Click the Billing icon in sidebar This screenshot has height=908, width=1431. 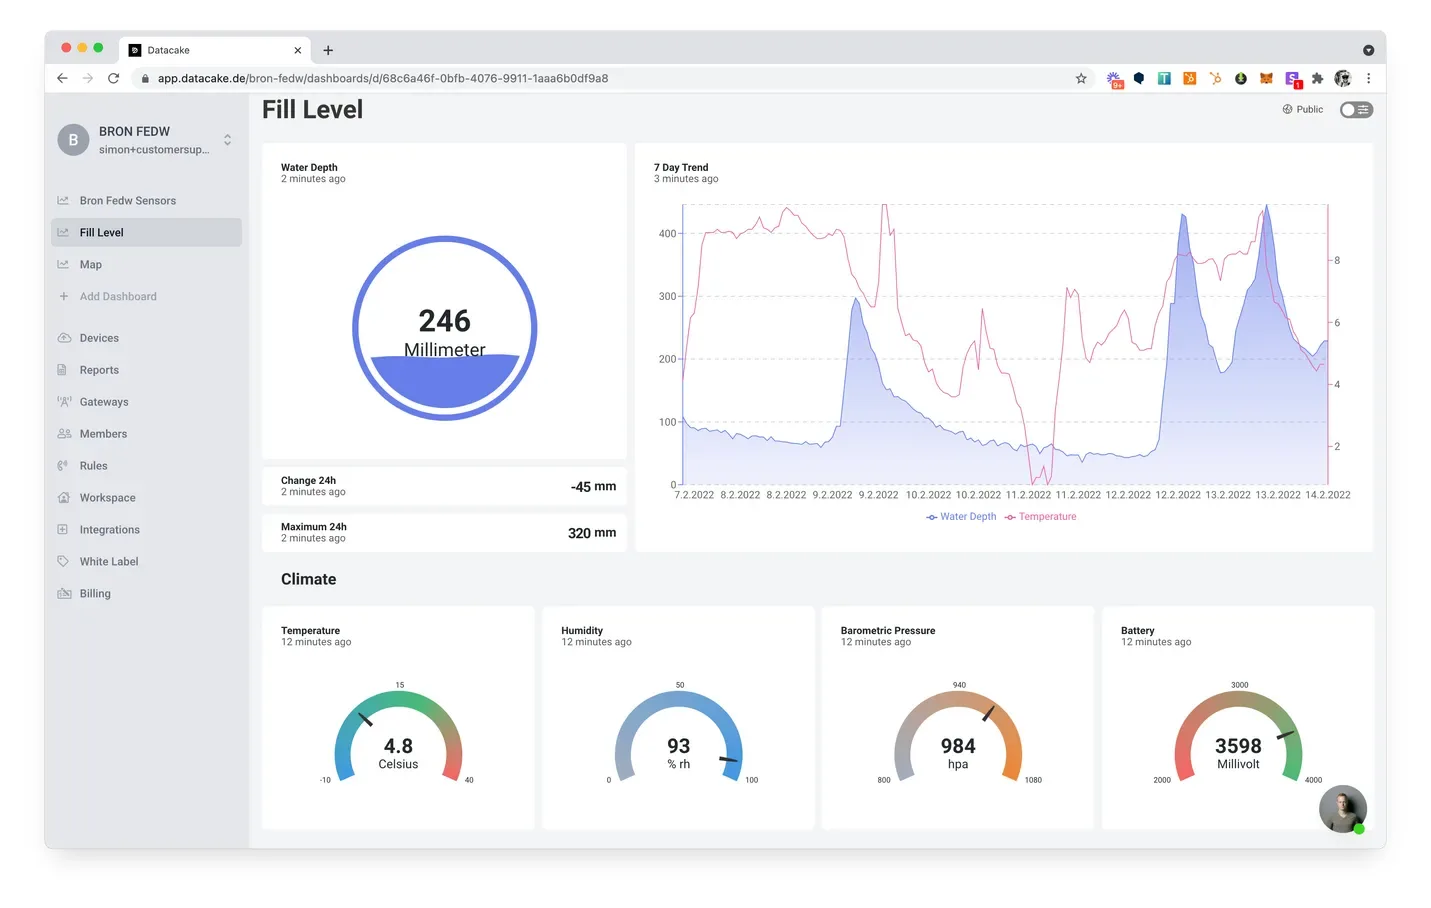[x=64, y=594]
